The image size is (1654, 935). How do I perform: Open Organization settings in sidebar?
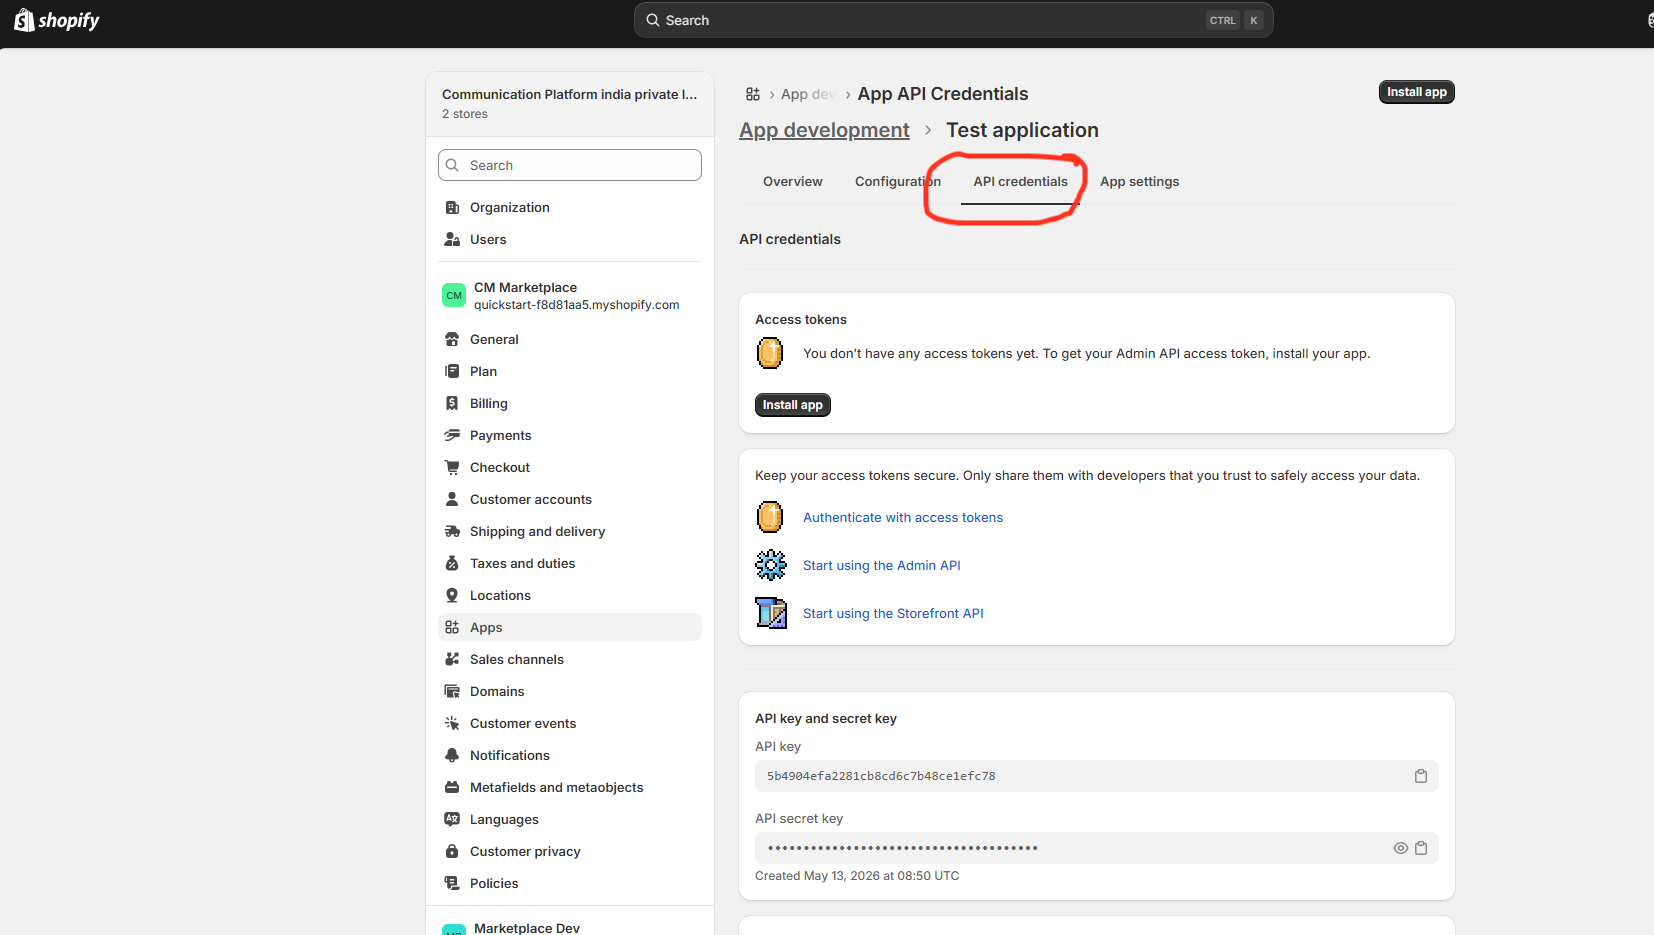(x=570, y=207)
